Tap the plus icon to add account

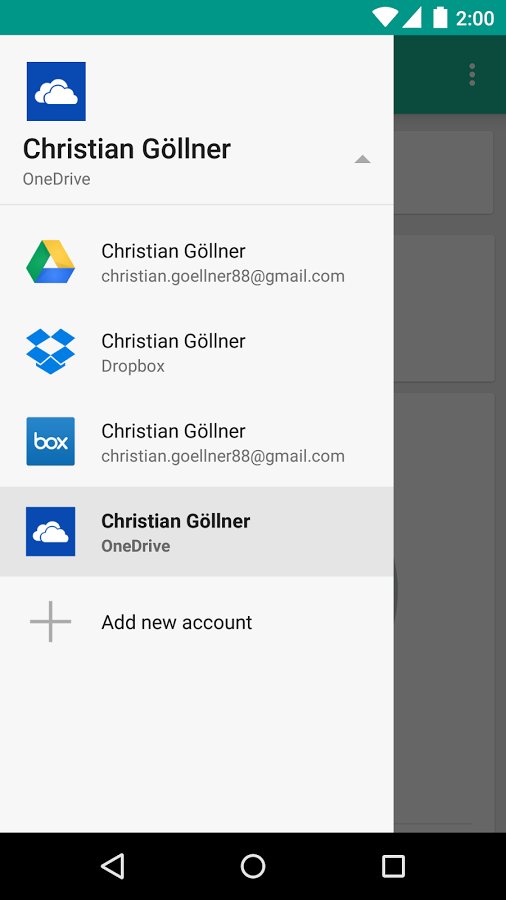point(50,622)
